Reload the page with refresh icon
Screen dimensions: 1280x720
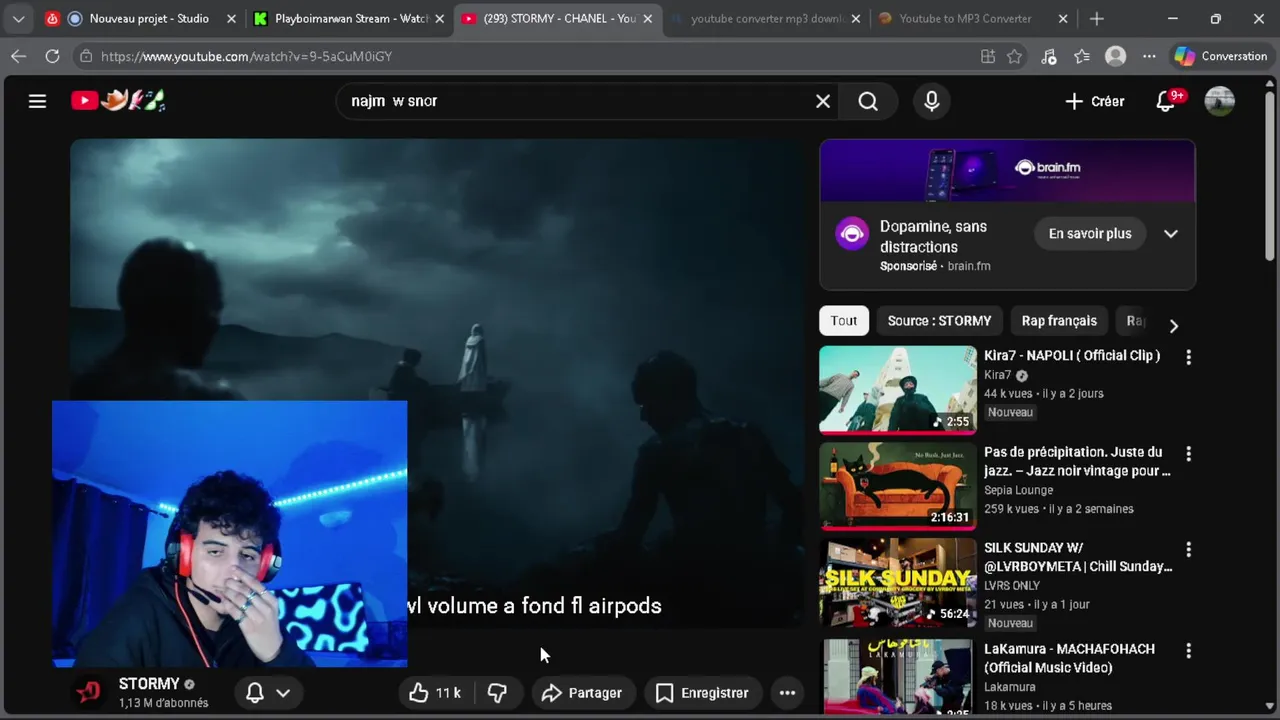(52, 56)
